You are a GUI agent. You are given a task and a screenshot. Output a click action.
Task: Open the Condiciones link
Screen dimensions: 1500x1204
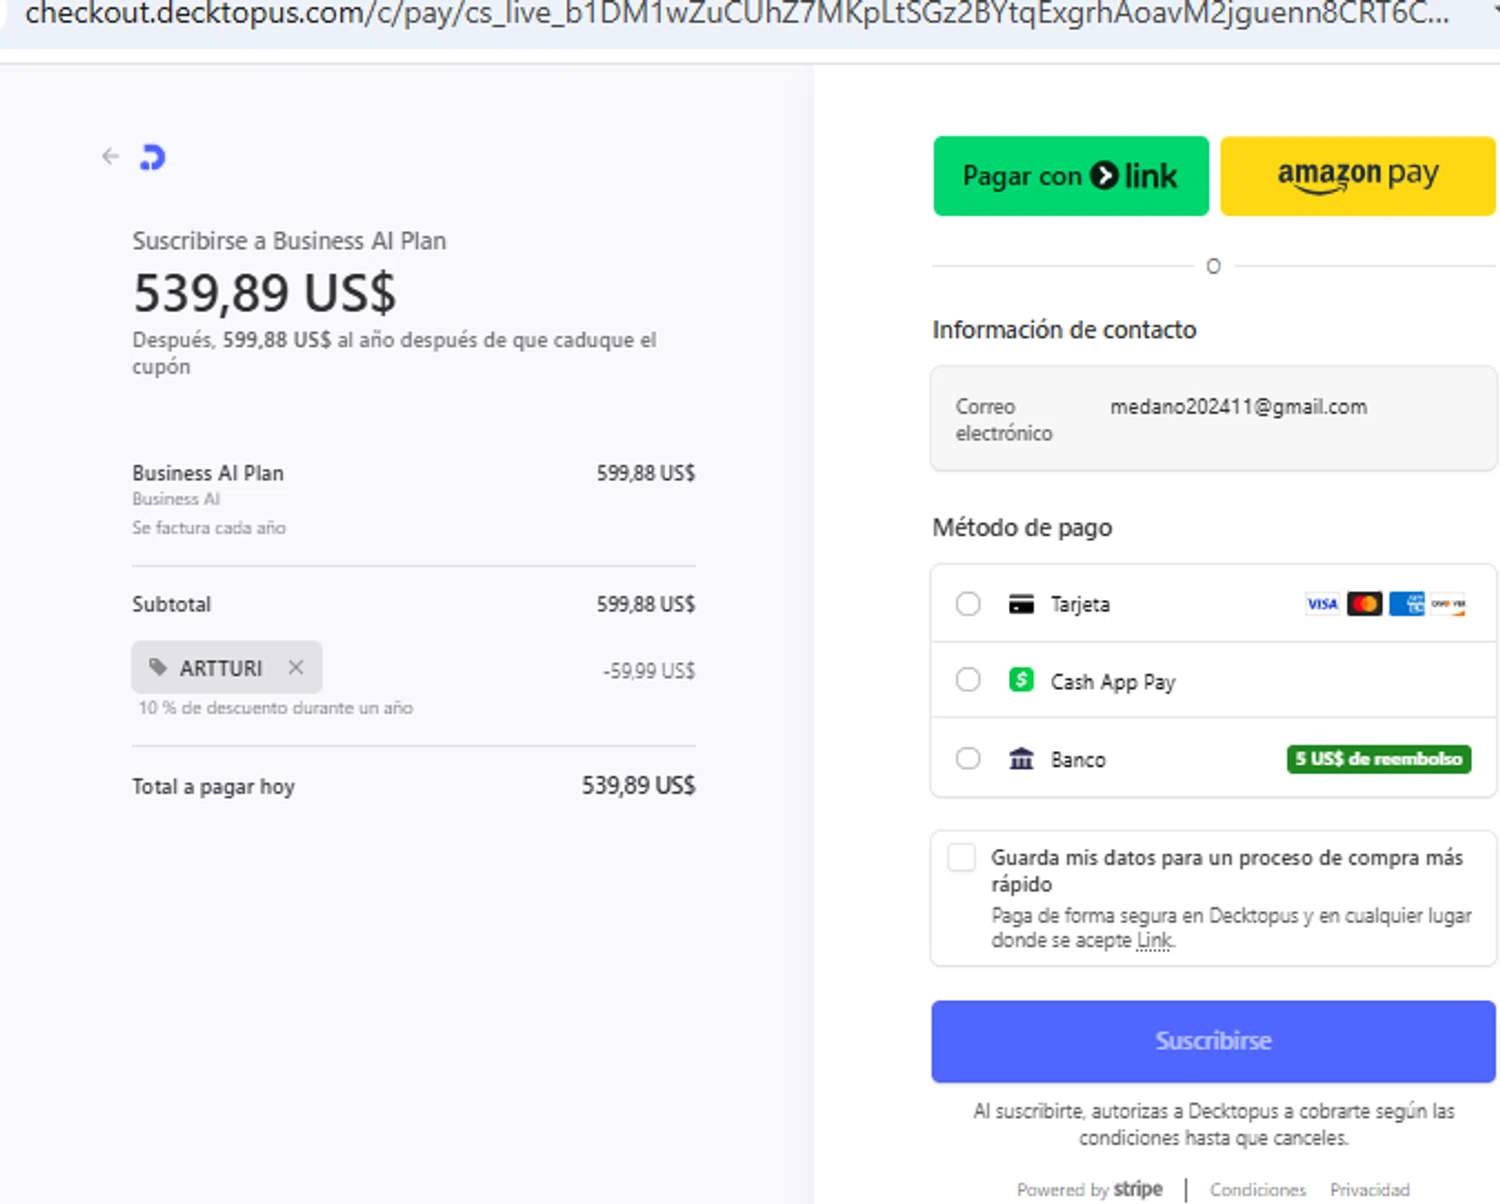1258,1189
